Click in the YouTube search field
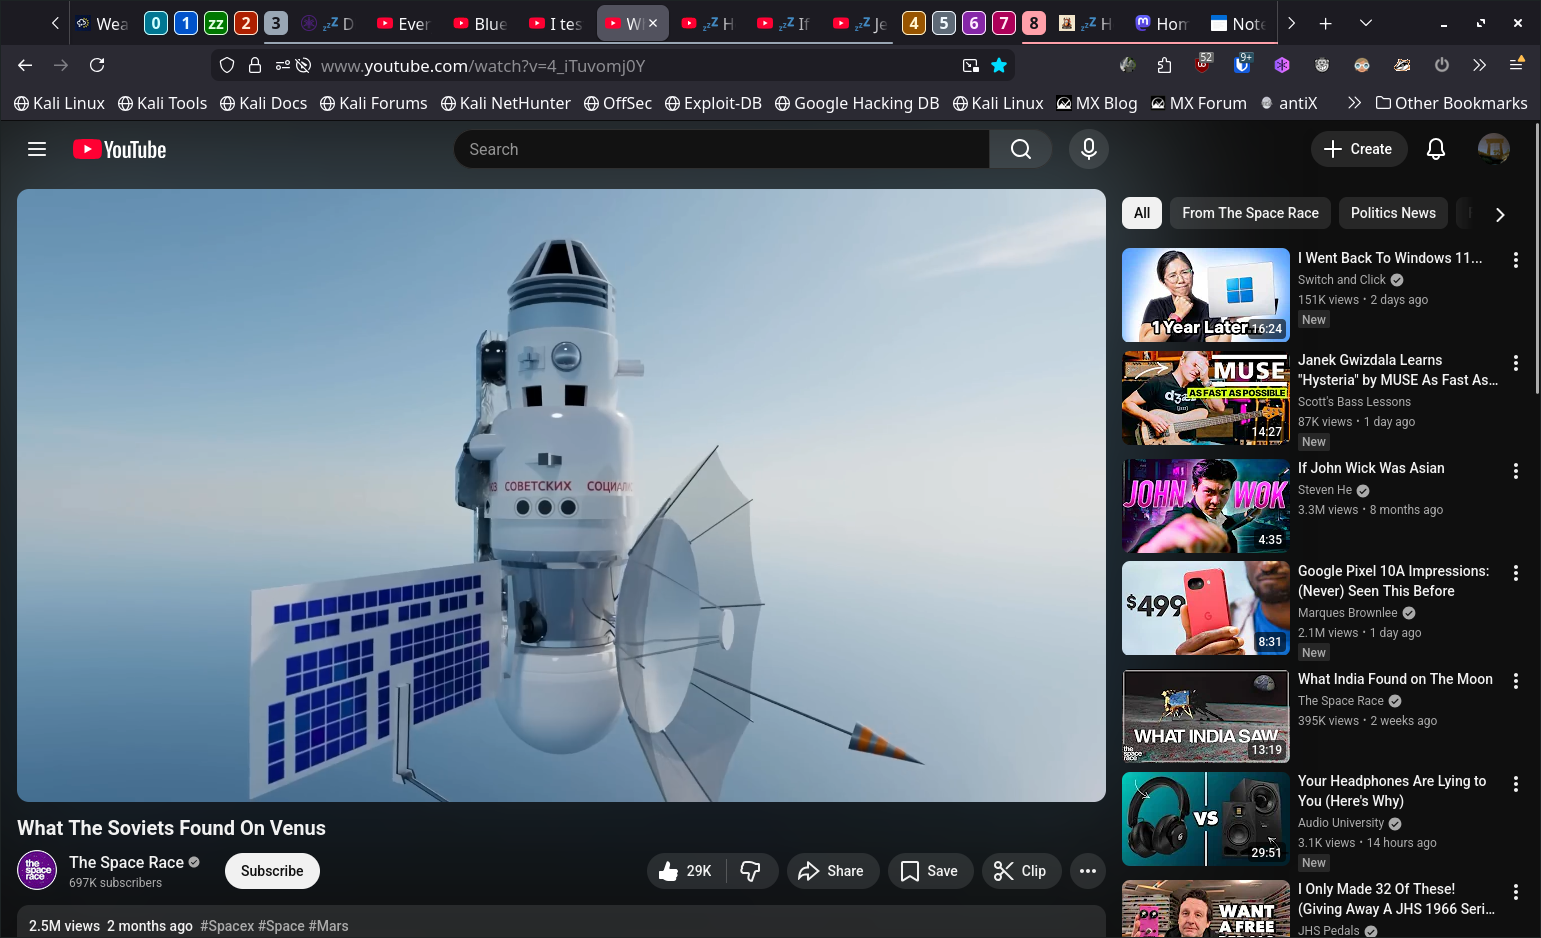1541x938 pixels. pyautogui.click(x=720, y=149)
